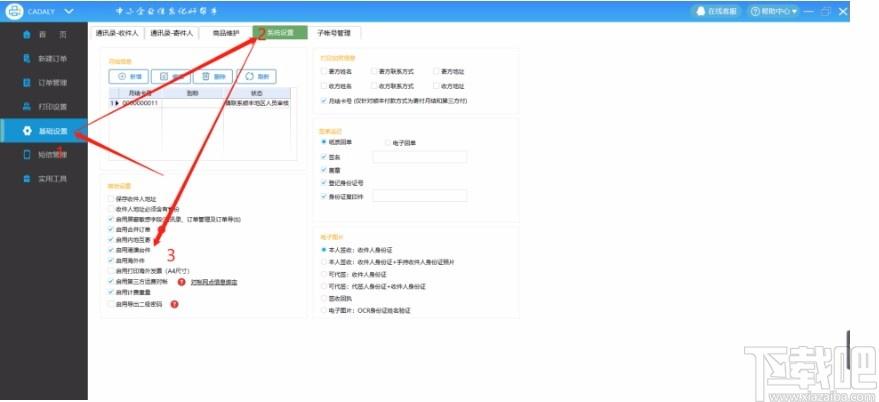
Task: Toggle the 保存收件人地址 checkbox
Action: pos(111,200)
